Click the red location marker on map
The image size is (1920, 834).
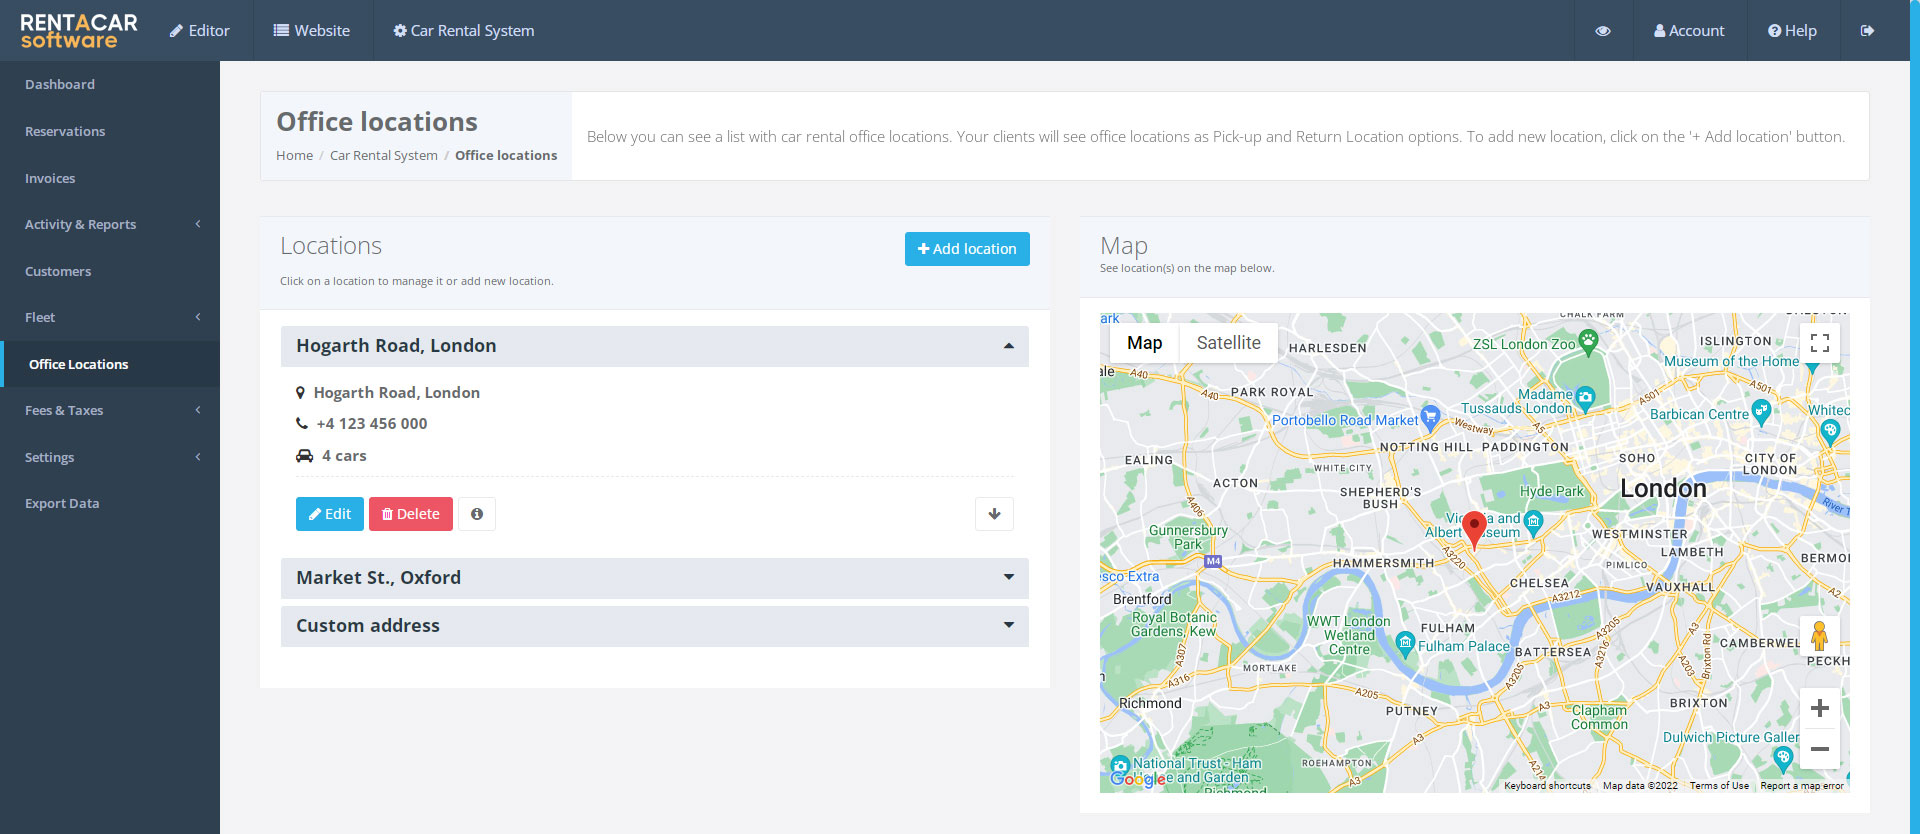click(1473, 527)
